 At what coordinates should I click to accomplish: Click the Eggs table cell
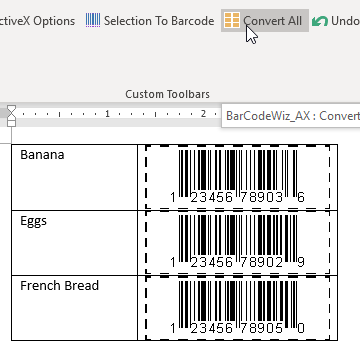pos(75,243)
